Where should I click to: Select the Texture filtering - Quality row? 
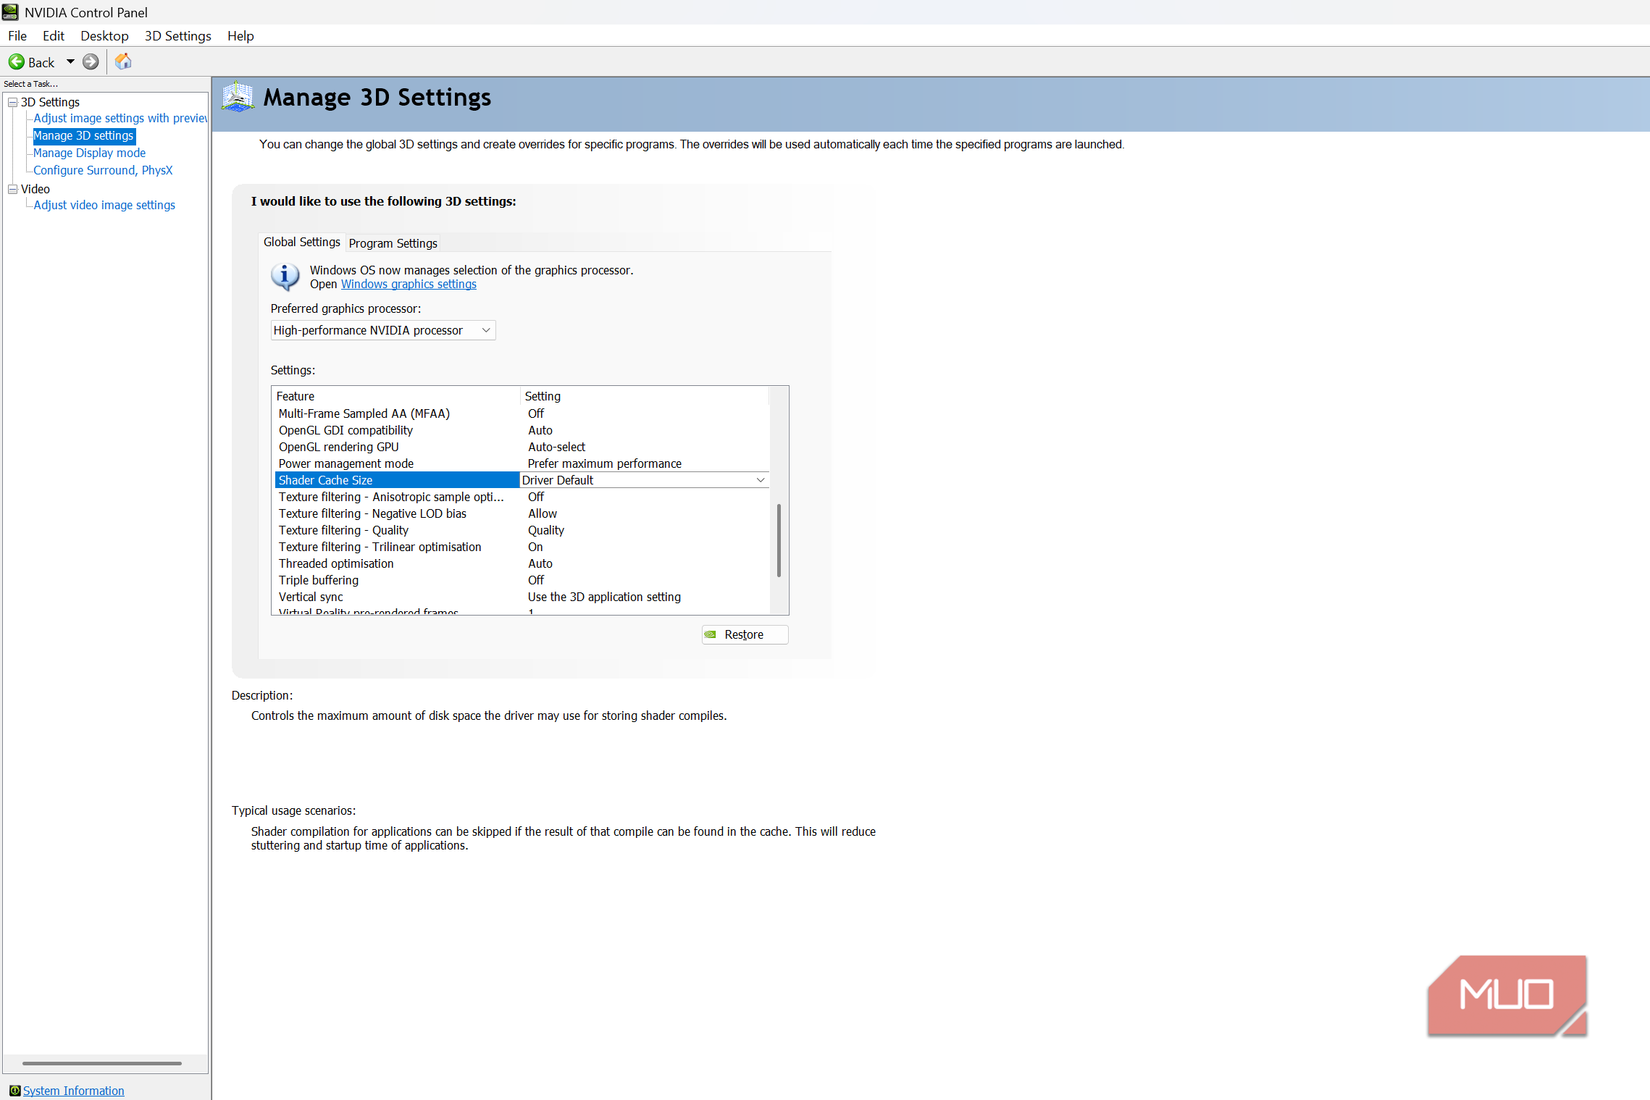(x=521, y=531)
